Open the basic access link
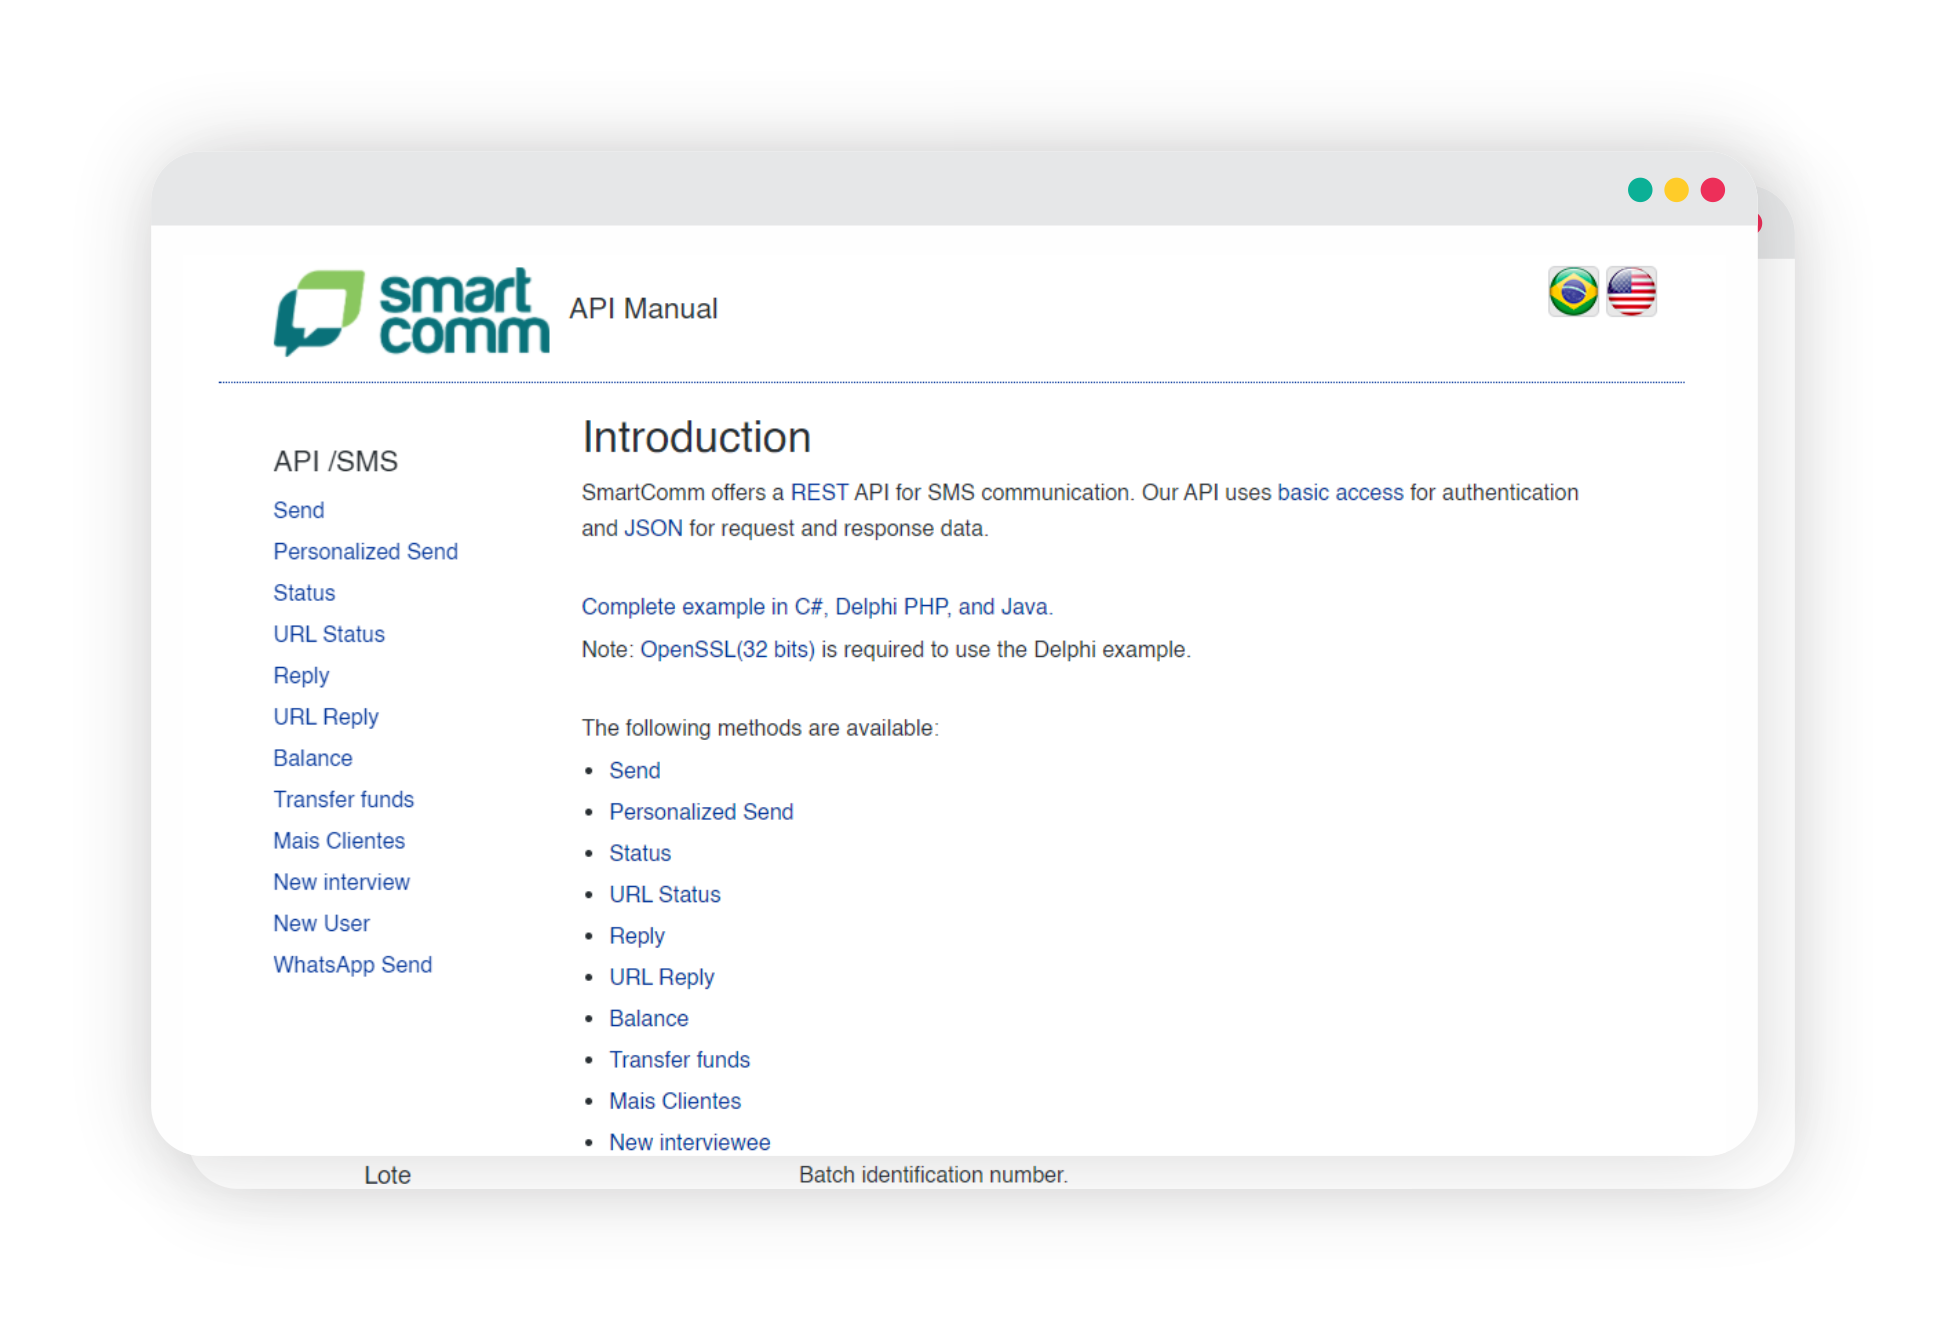 pos(1340,492)
